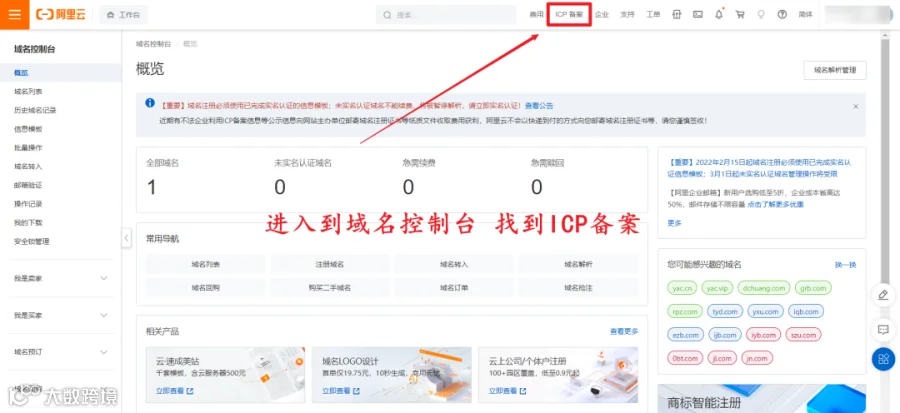Select the tyd.com domain tag
Screen dimensions: 900x413
725,311
